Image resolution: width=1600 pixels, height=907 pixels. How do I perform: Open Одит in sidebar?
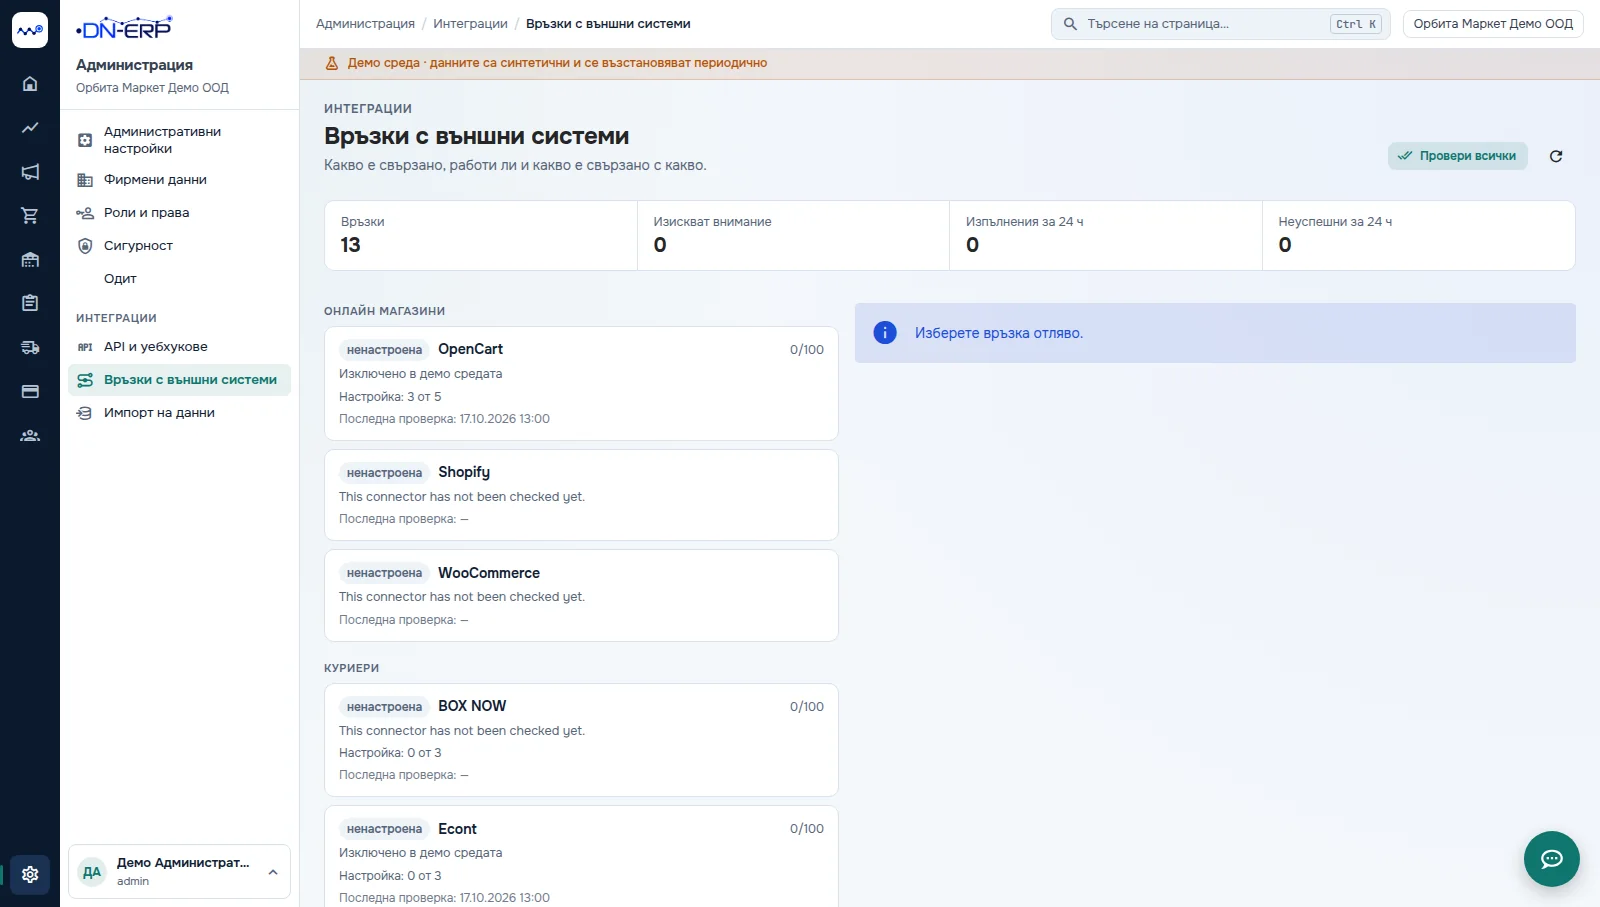click(x=179, y=279)
